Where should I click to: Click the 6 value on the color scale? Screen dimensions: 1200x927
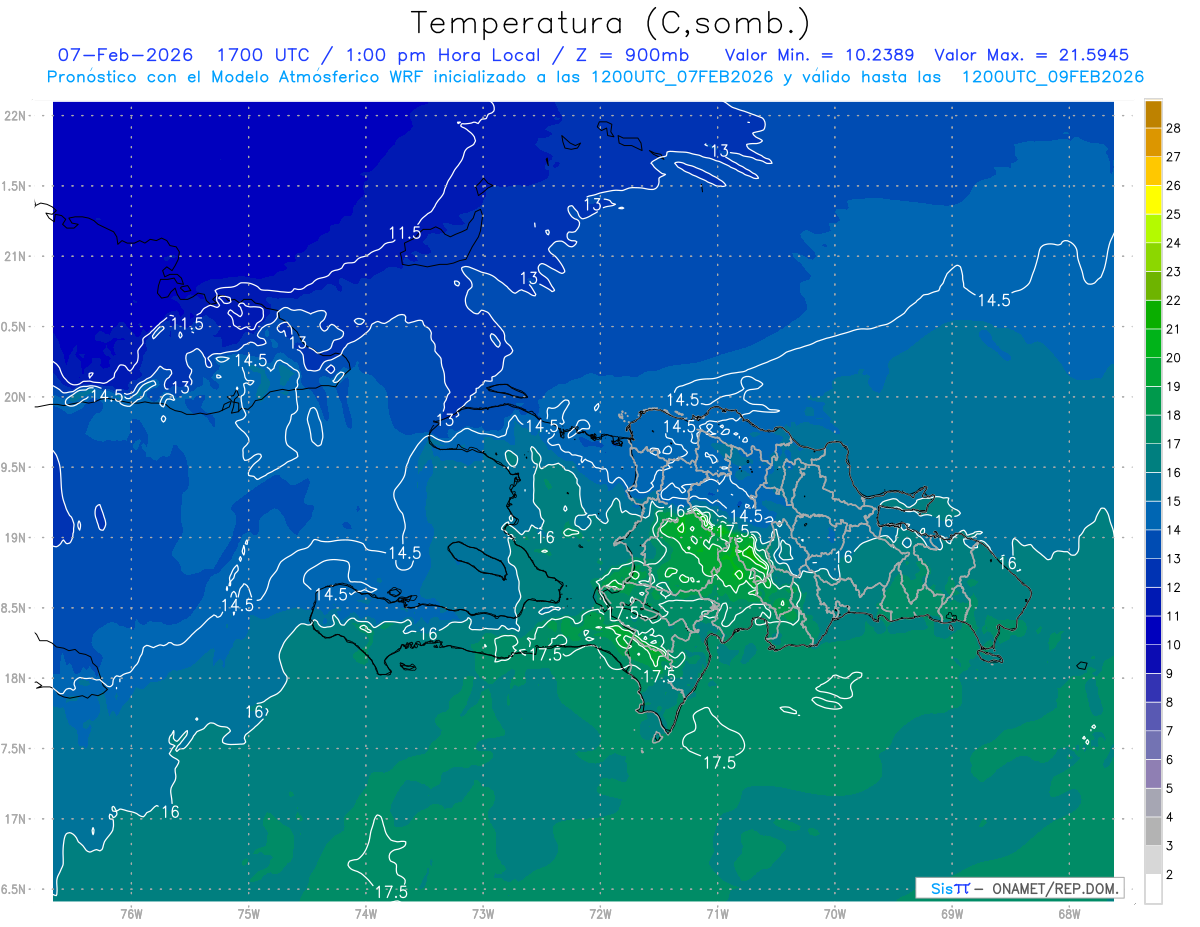coord(1171,760)
